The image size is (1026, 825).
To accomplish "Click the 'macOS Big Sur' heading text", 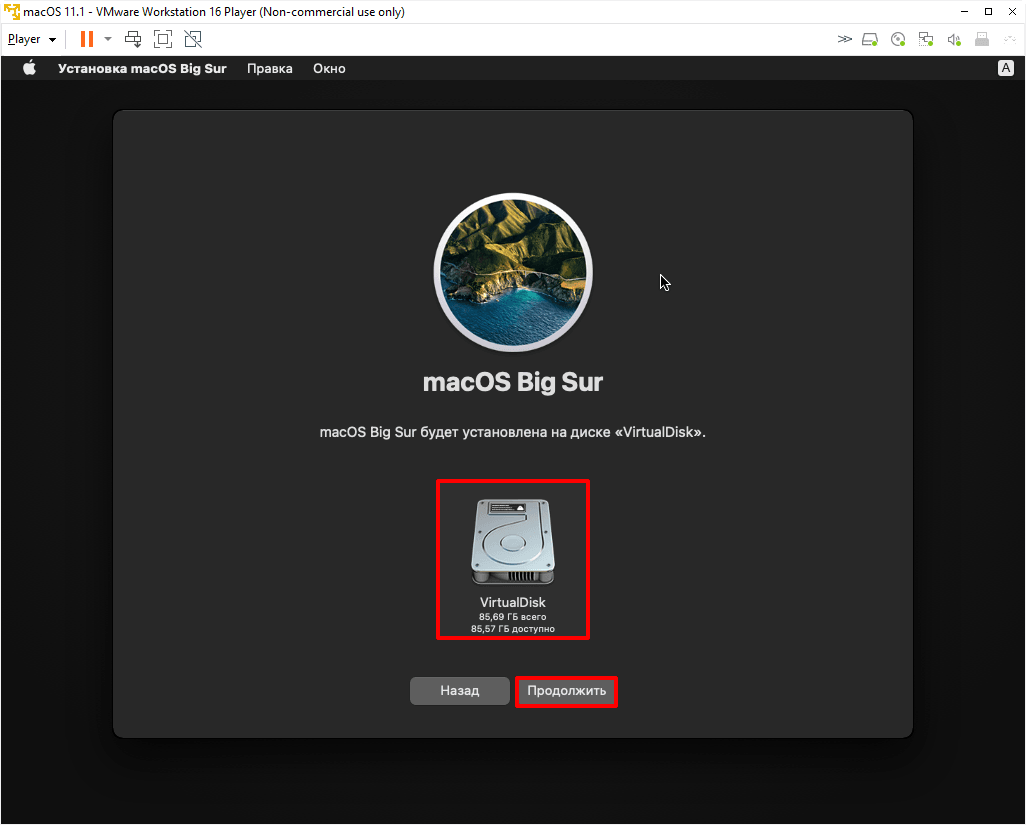I will click(513, 382).
